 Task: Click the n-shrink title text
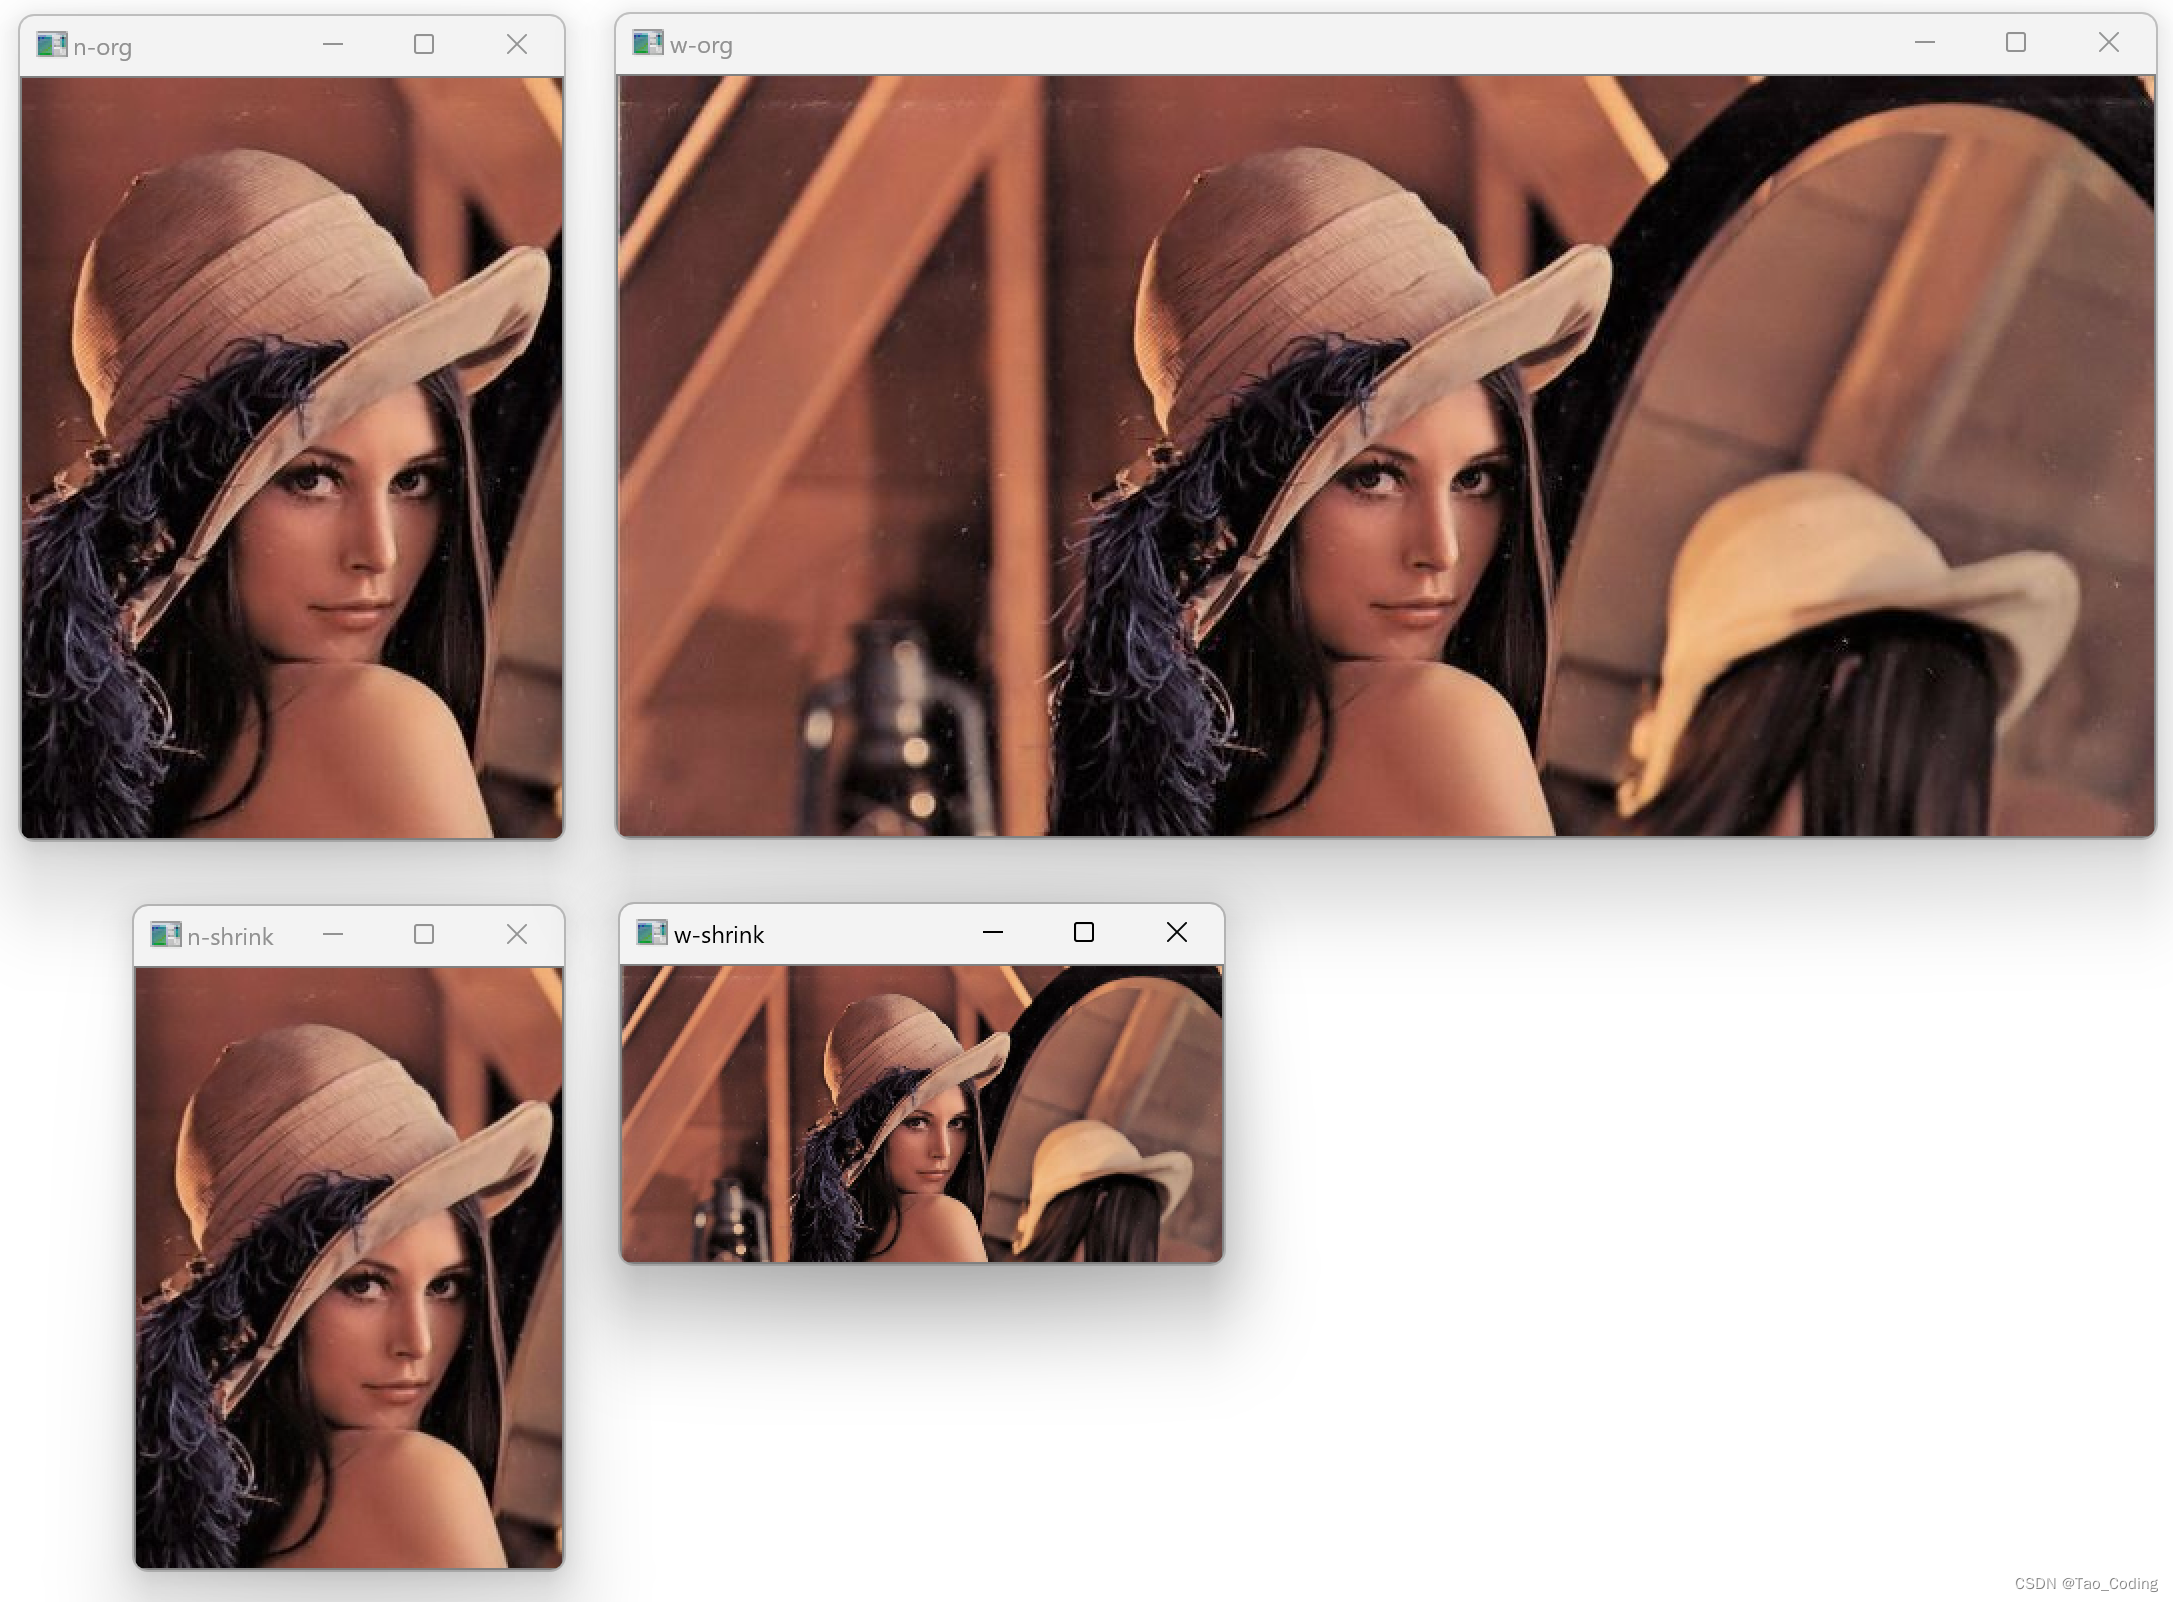click(230, 937)
